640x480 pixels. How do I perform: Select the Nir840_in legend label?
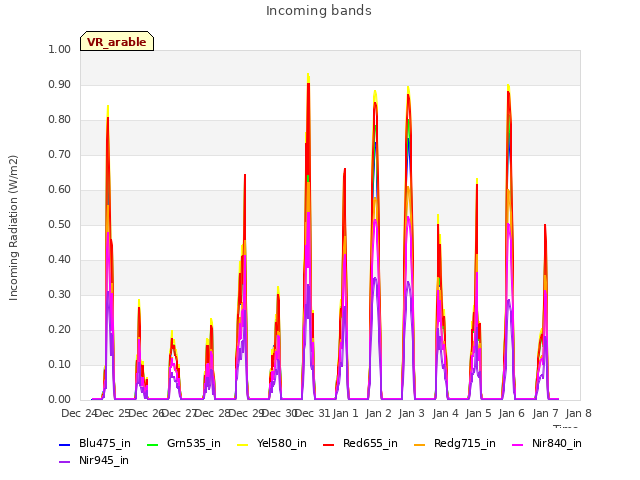pos(557,444)
